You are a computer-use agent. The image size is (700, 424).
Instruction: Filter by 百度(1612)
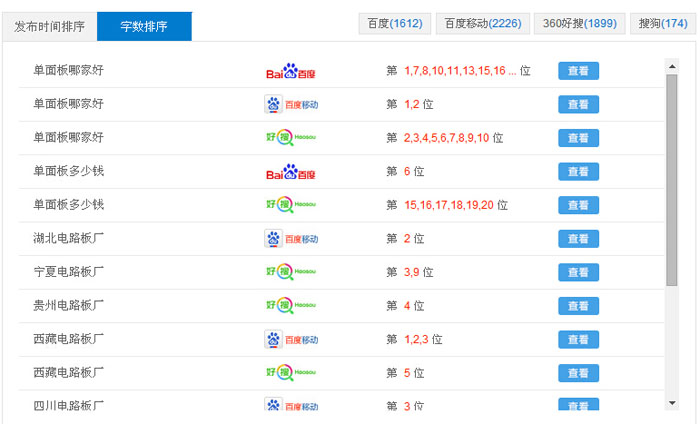click(x=395, y=24)
